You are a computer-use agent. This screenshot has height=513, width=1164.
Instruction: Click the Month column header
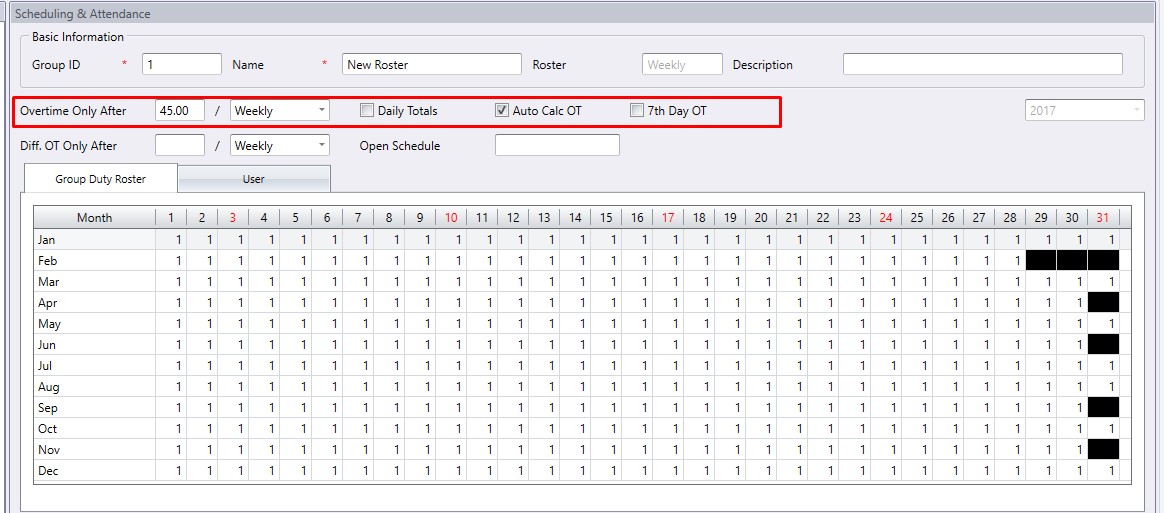94,218
